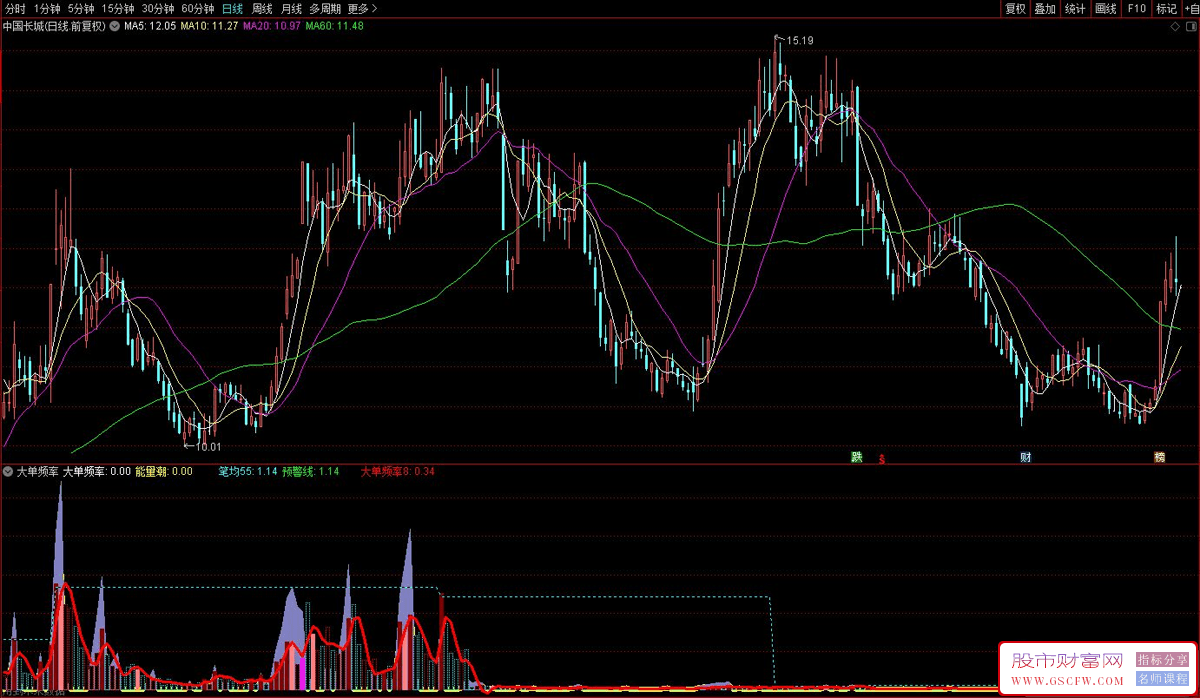The height and width of the screenshot is (698, 1200).
Task: Click the 大单频率 indicator name
Action: click(37, 471)
